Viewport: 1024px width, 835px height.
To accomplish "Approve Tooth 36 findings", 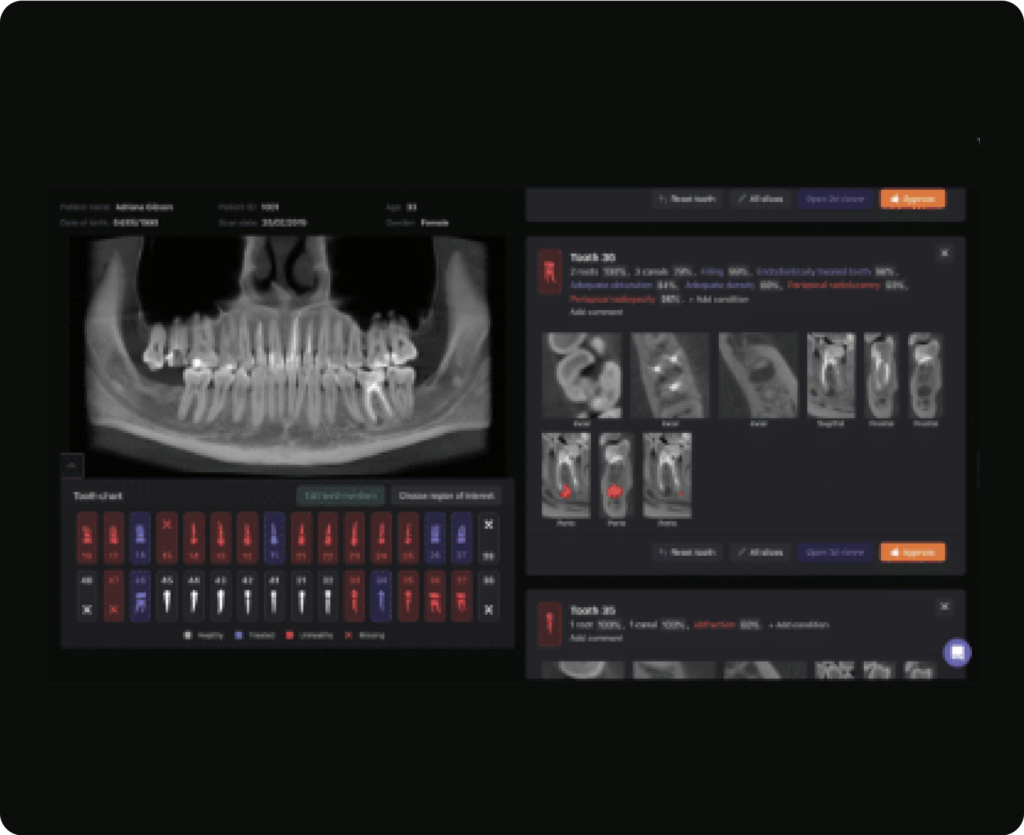I will [912, 552].
